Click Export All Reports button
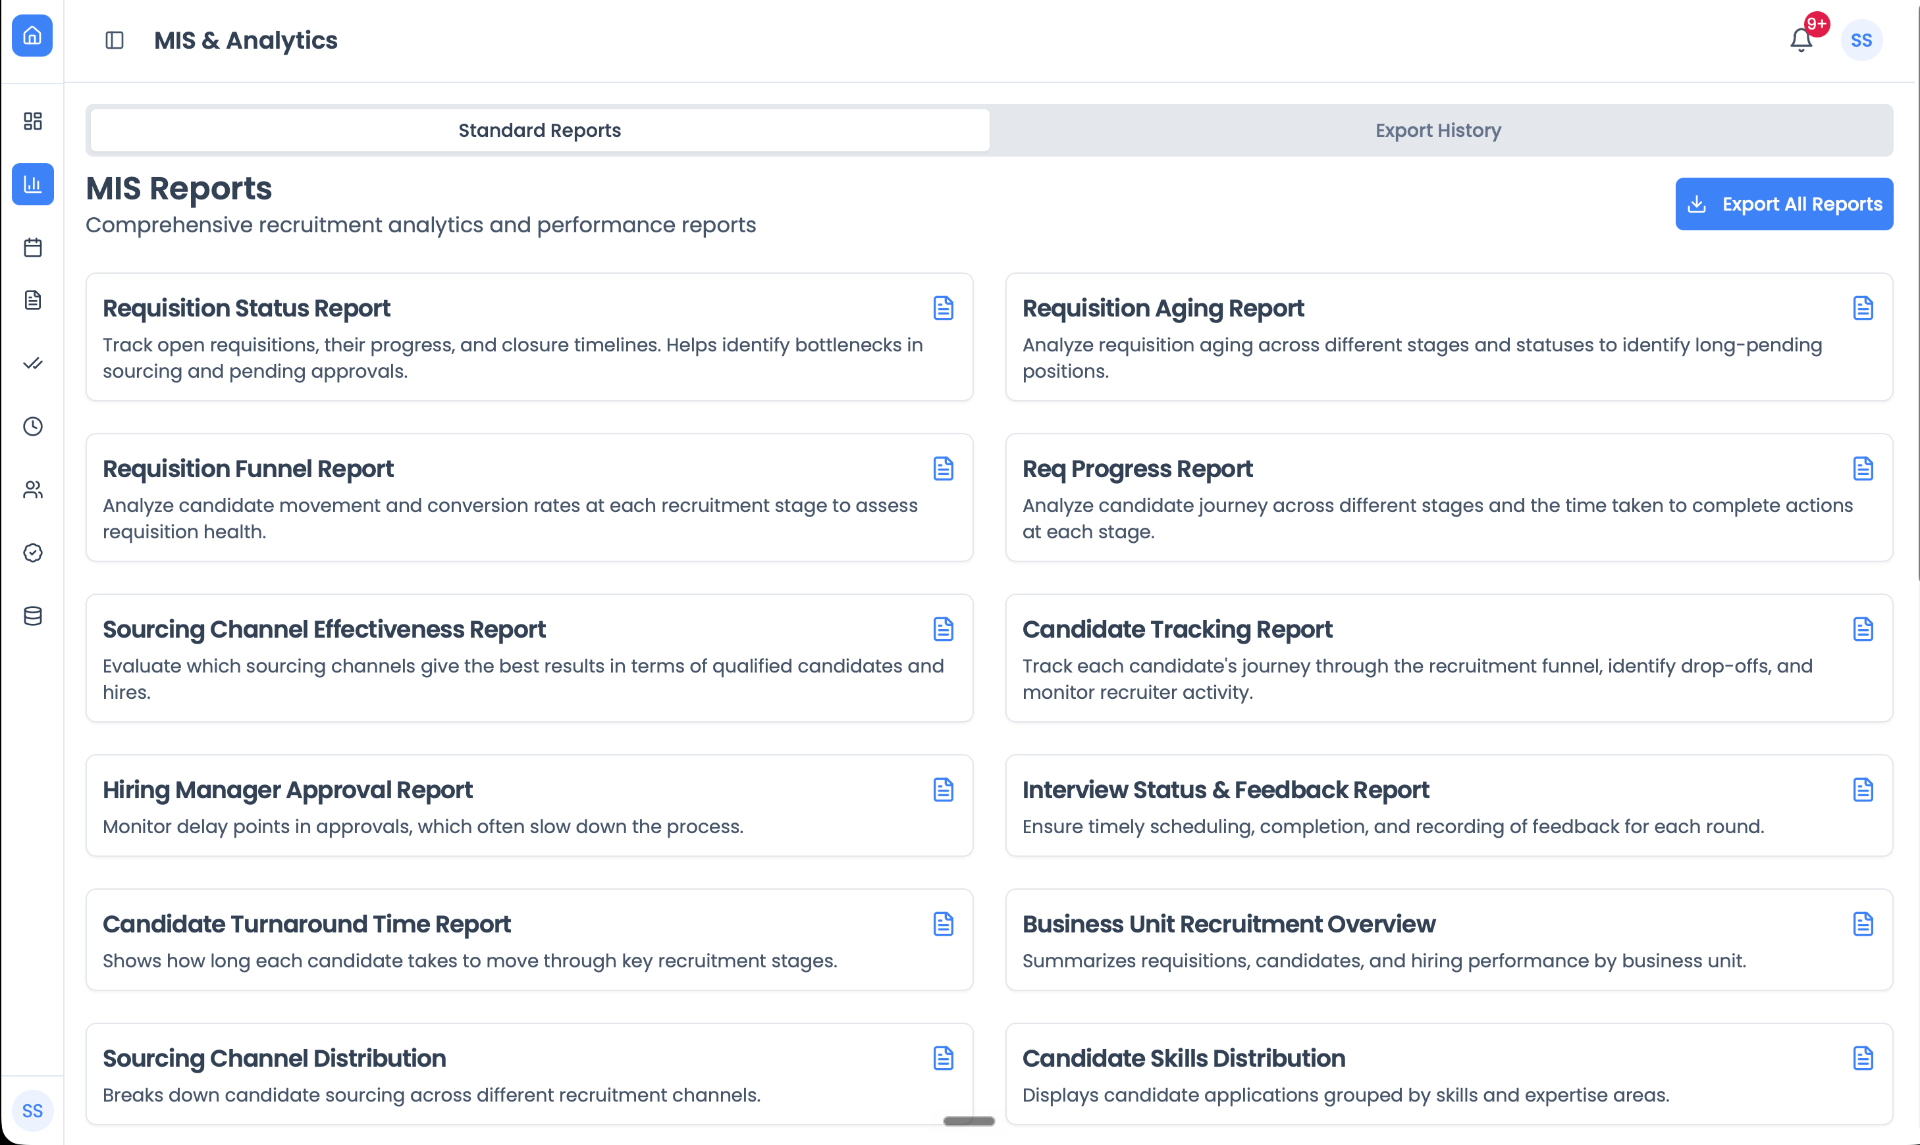This screenshot has width=1920, height=1145. tap(1784, 204)
